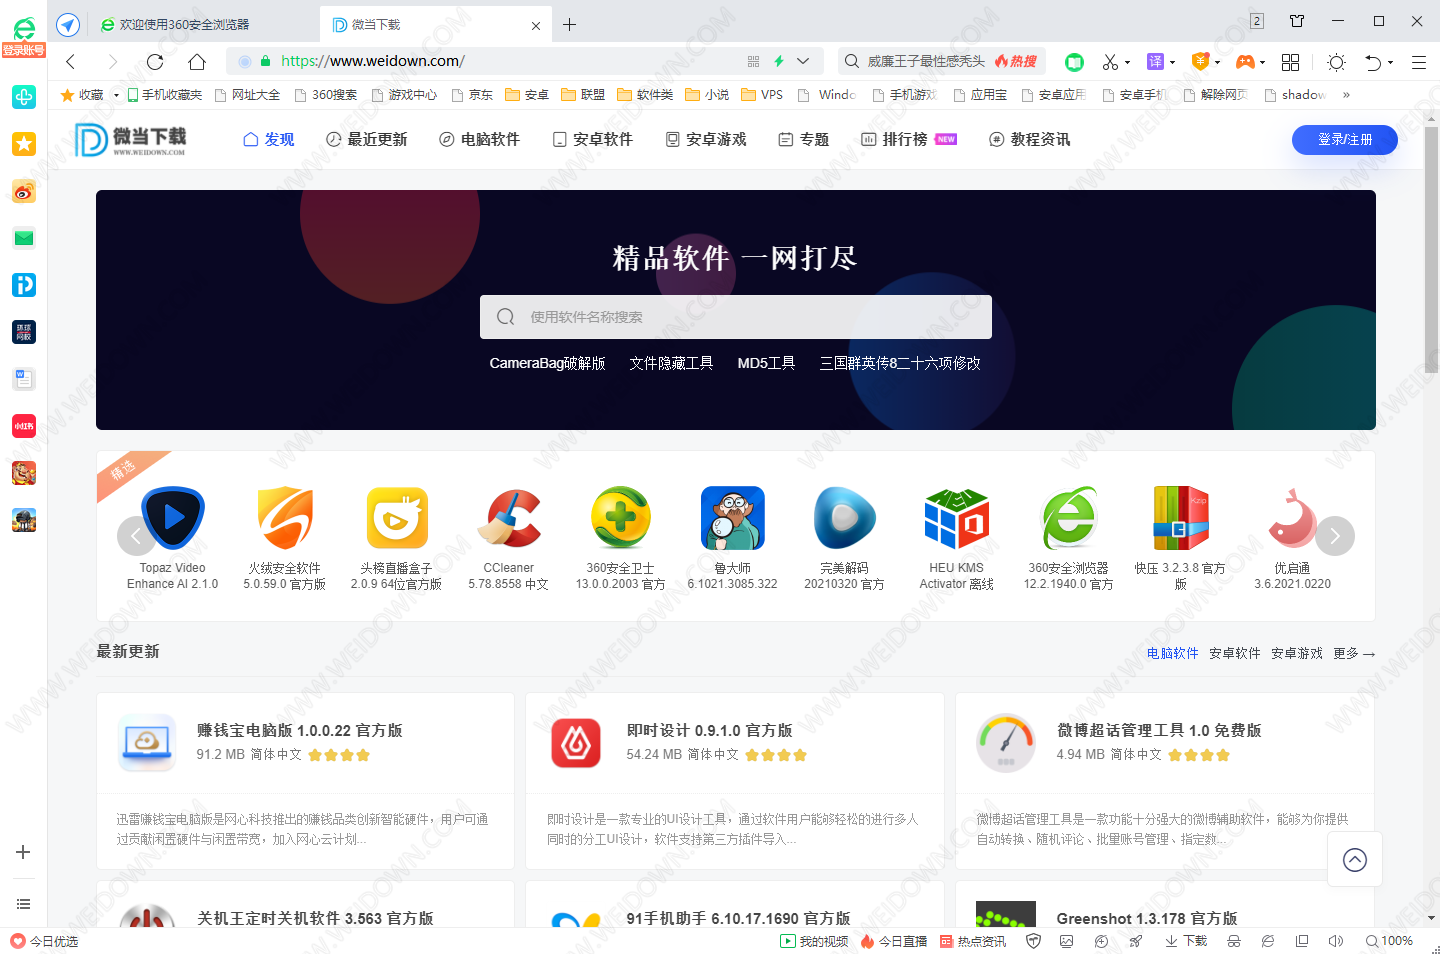1440x954 pixels.
Task: Click the page vertical scrollbar thumb
Action: 1431,250
